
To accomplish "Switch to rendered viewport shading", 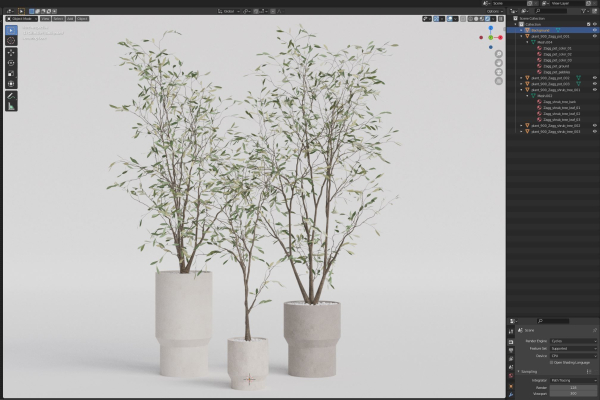I will coord(488,19).
